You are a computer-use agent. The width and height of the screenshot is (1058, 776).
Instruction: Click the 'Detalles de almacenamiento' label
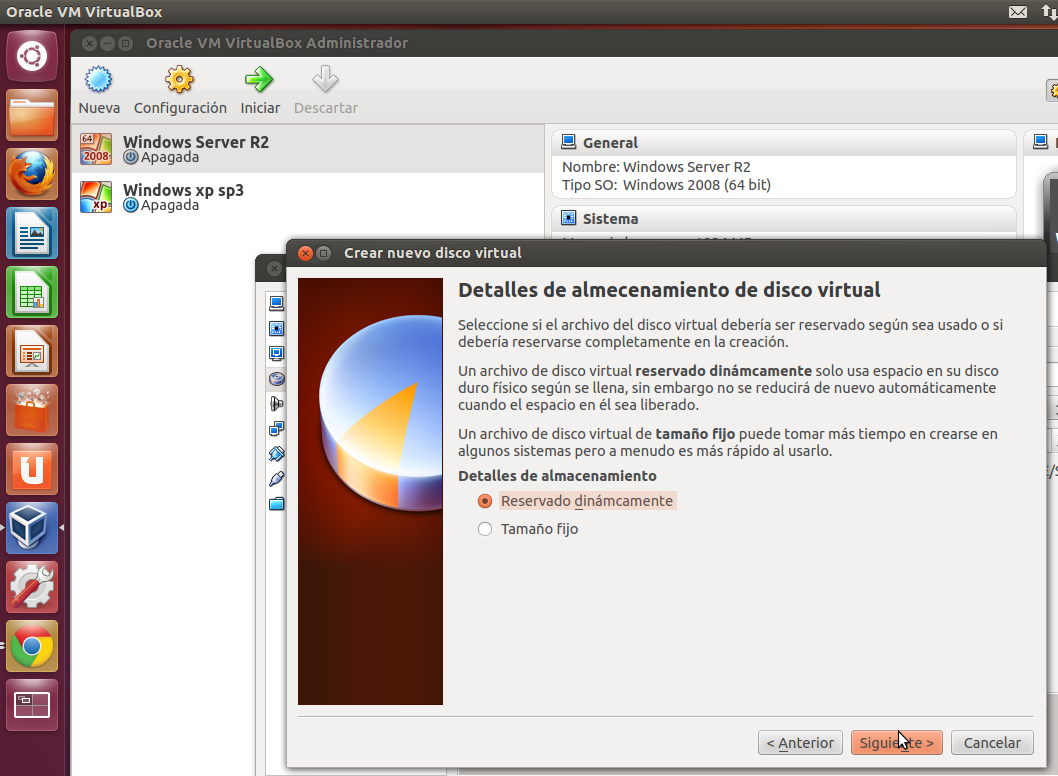click(x=557, y=476)
